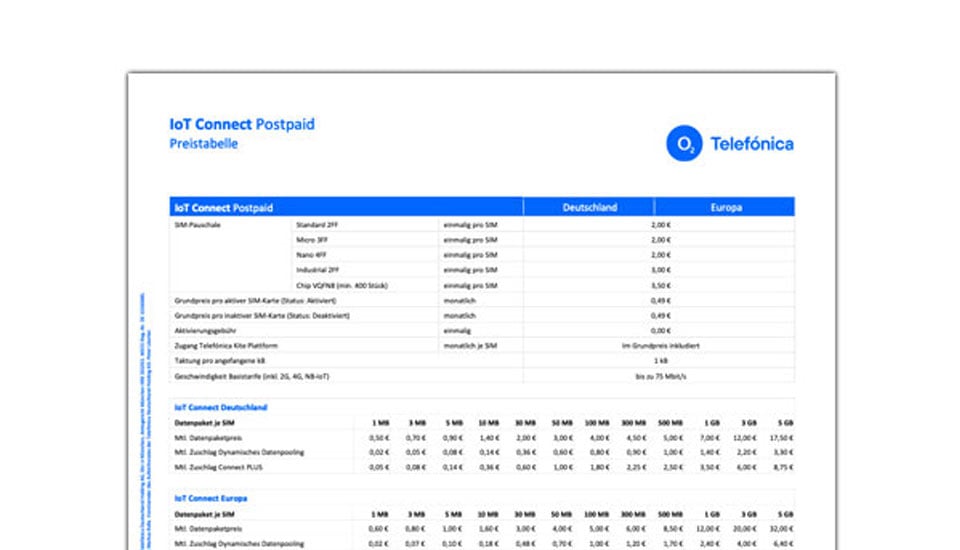Select 'Taktung pro angefangene kB' label

pyautogui.click(x=220, y=361)
